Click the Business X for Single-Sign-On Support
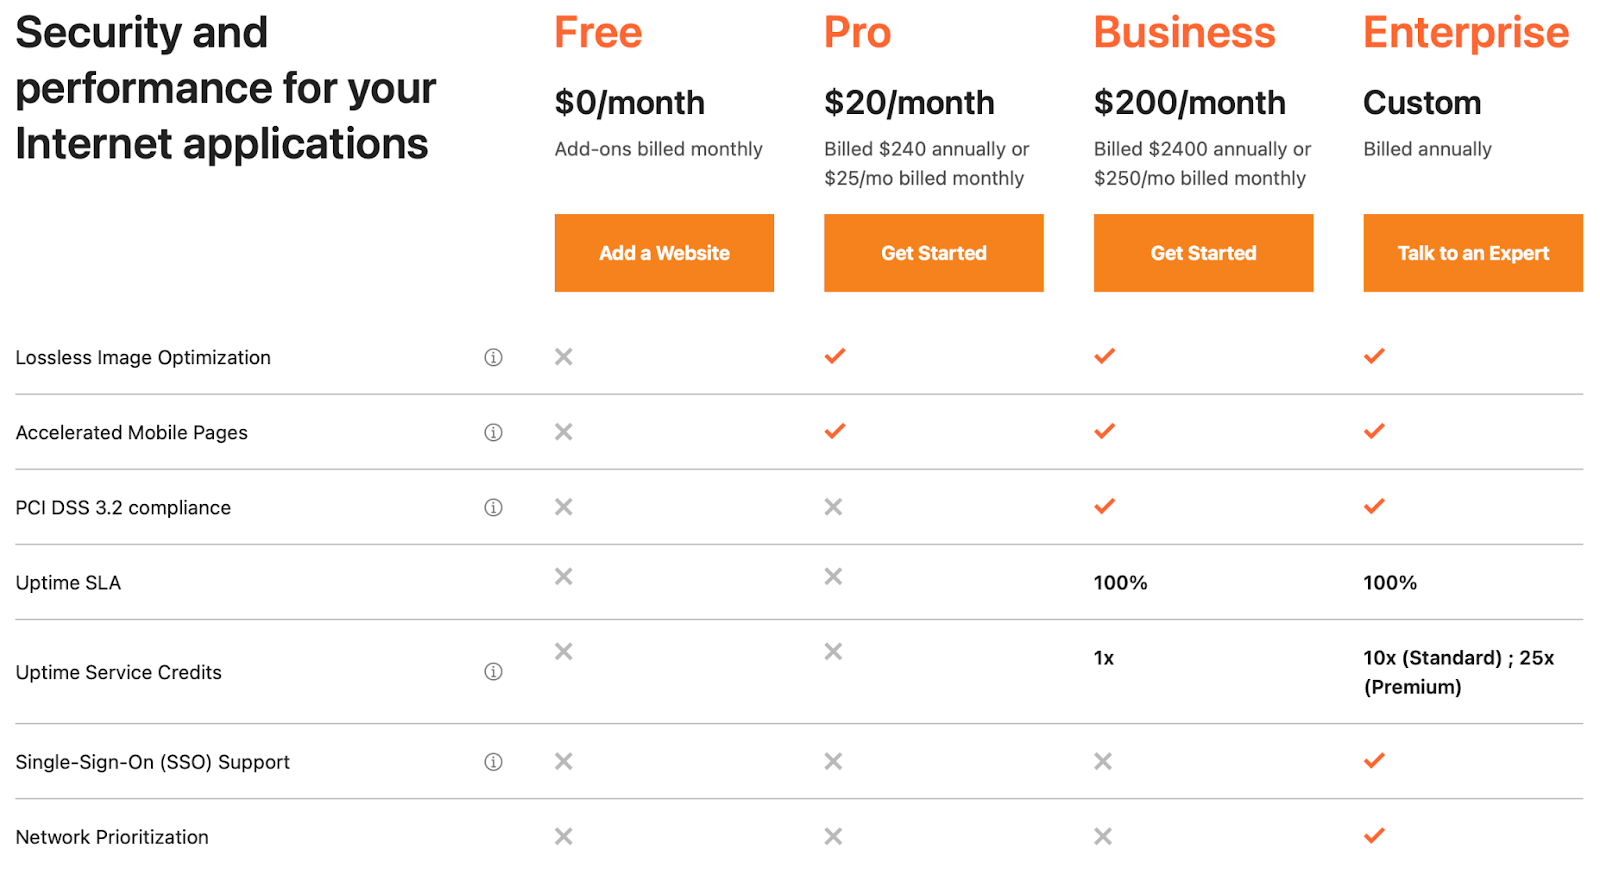 [1103, 761]
